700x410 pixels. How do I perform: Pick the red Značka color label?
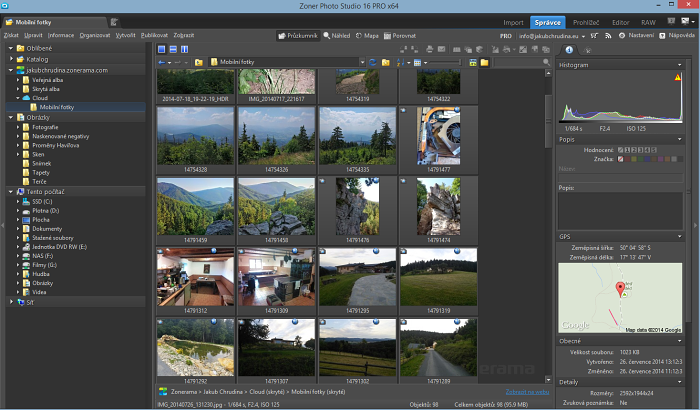627,159
